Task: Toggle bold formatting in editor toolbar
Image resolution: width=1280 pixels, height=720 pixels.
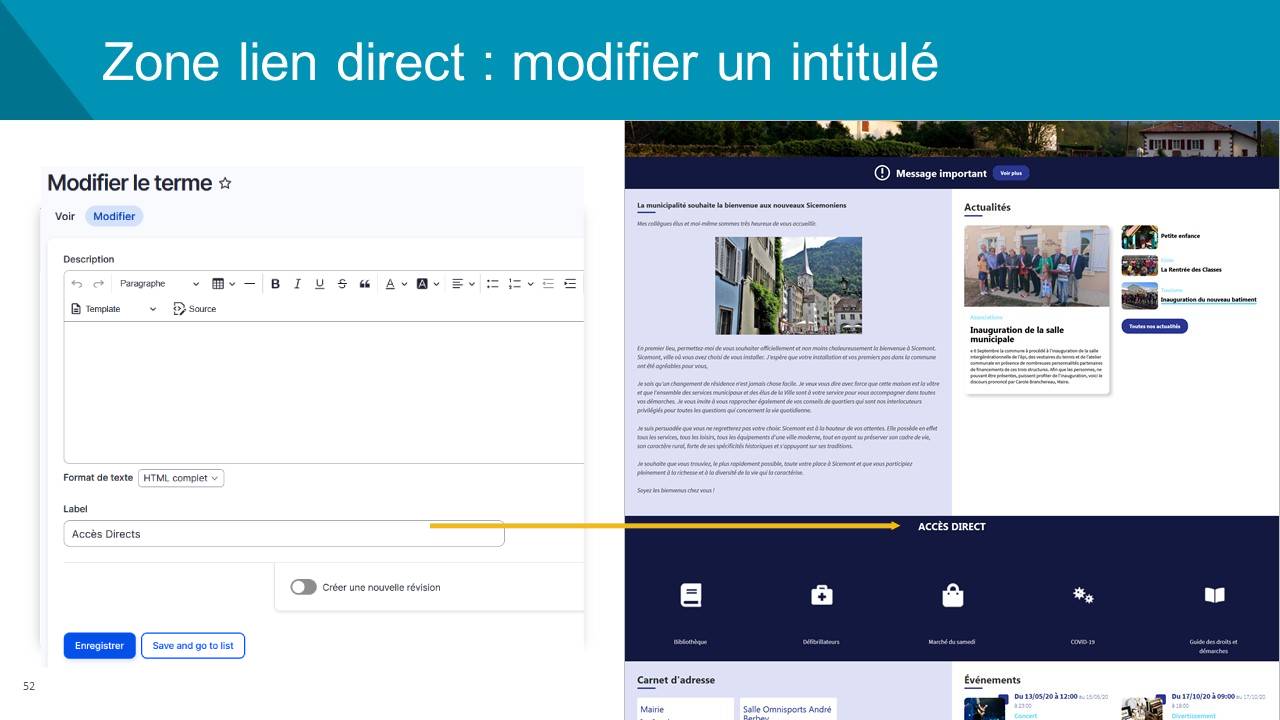Action: tap(275, 284)
